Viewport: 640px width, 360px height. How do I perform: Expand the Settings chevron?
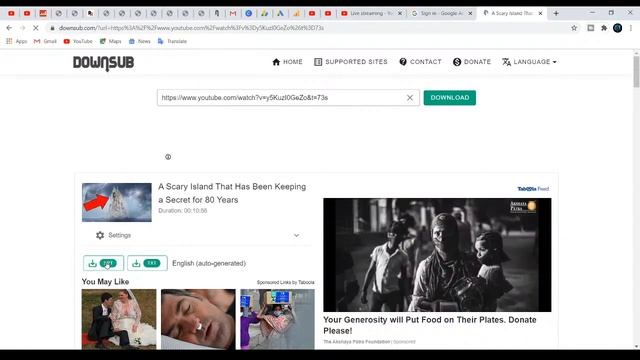point(296,236)
